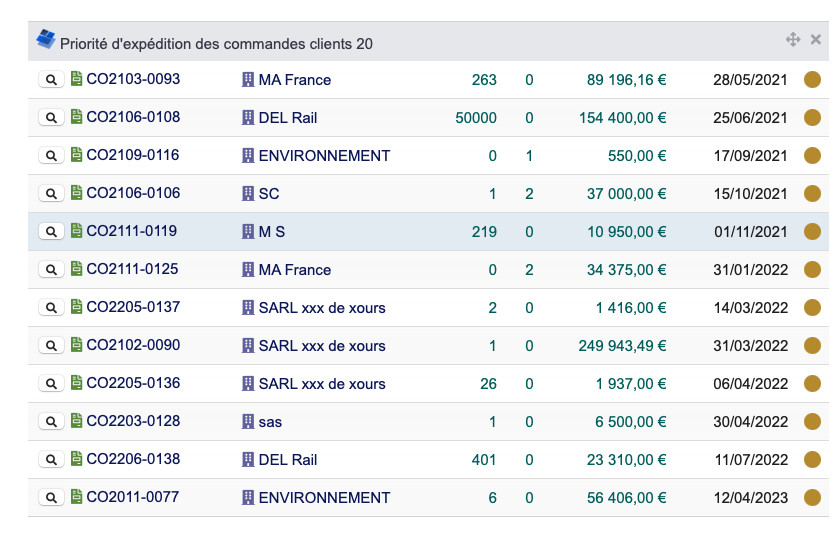Open order CO2206-0138
This screenshot has width=840, height=539.
pyautogui.click(x=133, y=460)
